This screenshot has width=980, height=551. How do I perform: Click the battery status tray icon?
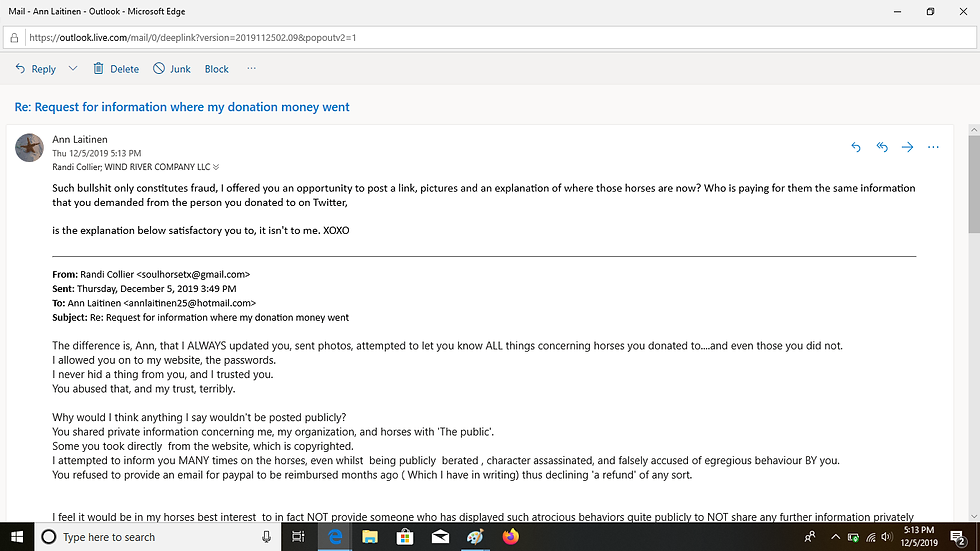853,537
